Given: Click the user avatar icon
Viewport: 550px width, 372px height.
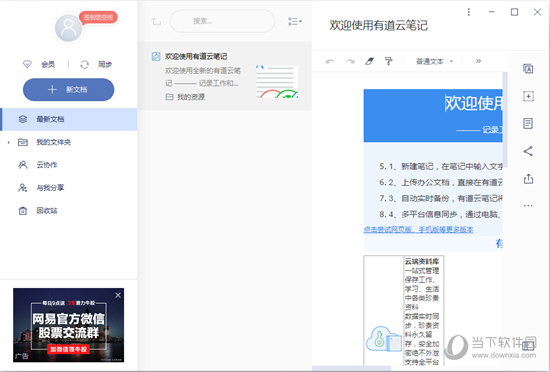Looking at the screenshot, I should coord(68,28).
